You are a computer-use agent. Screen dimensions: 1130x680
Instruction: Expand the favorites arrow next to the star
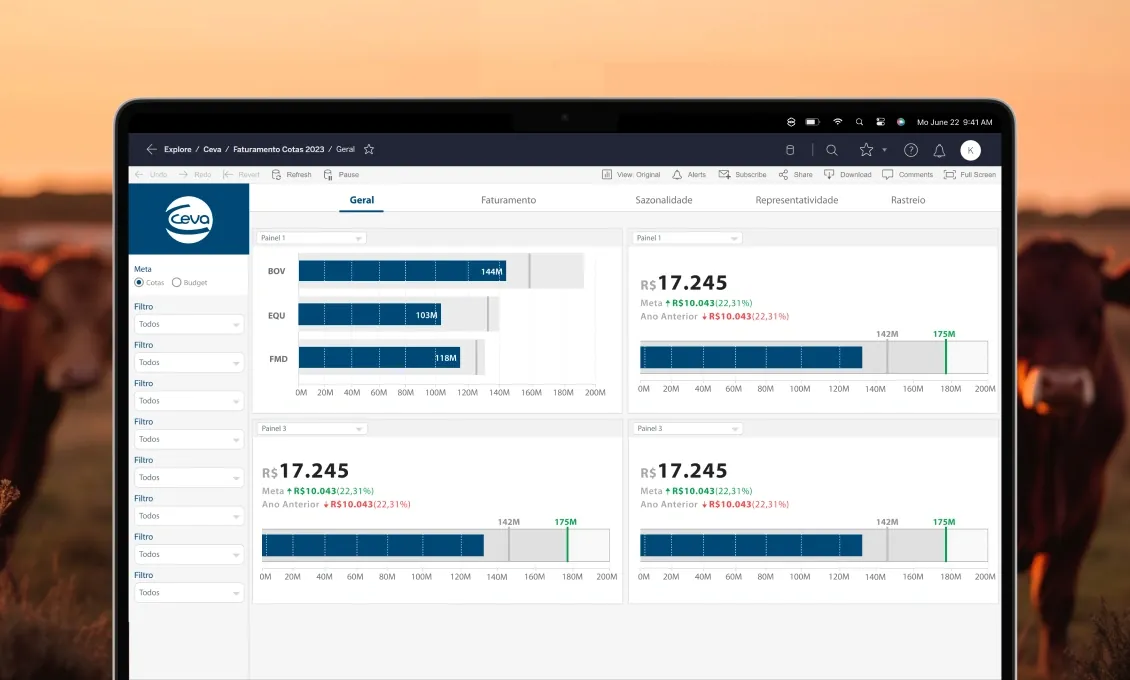coord(884,150)
